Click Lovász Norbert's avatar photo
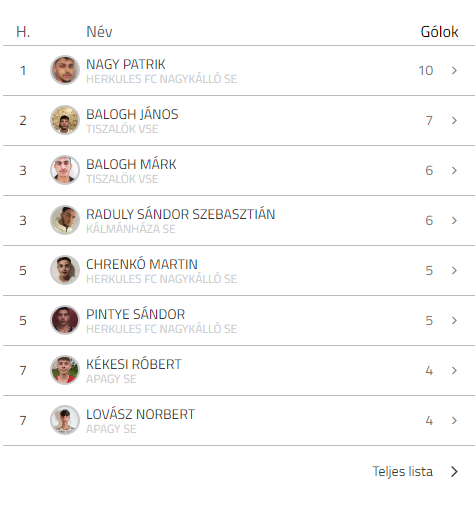 pyautogui.click(x=65, y=420)
